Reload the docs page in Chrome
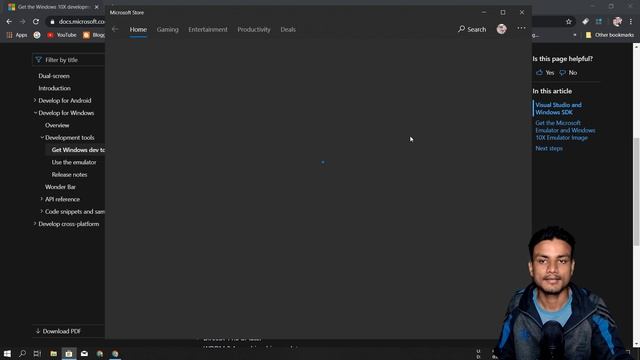This screenshot has width=640, height=360. pos(36,22)
